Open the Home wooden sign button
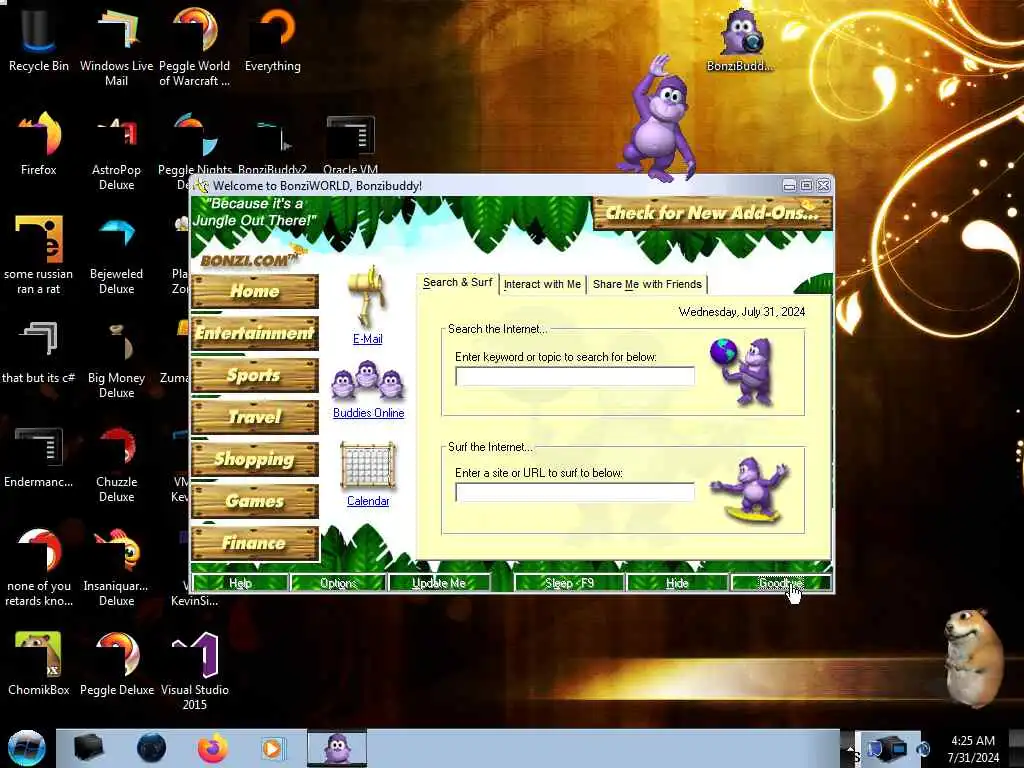The height and width of the screenshot is (768, 1024). (255, 291)
